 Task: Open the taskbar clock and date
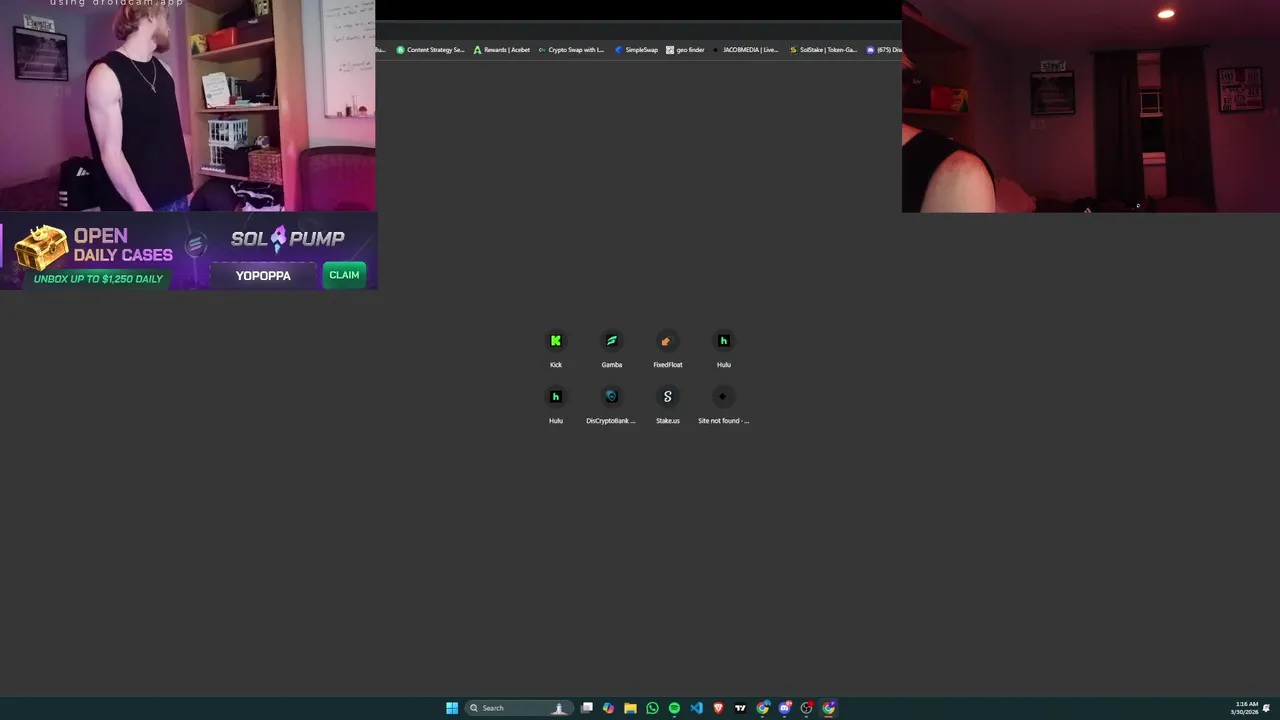pyautogui.click(x=1245, y=708)
